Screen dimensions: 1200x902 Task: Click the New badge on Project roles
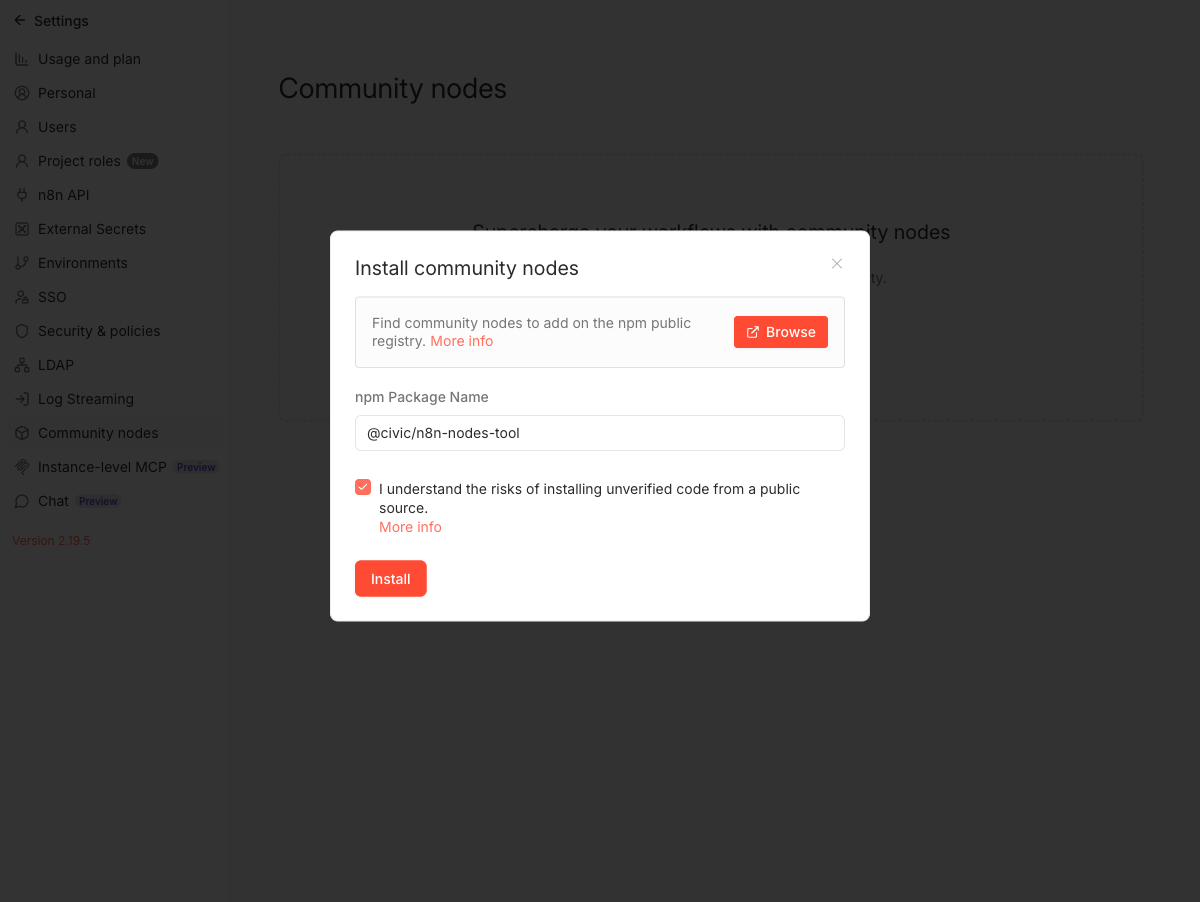pos(143,161)
